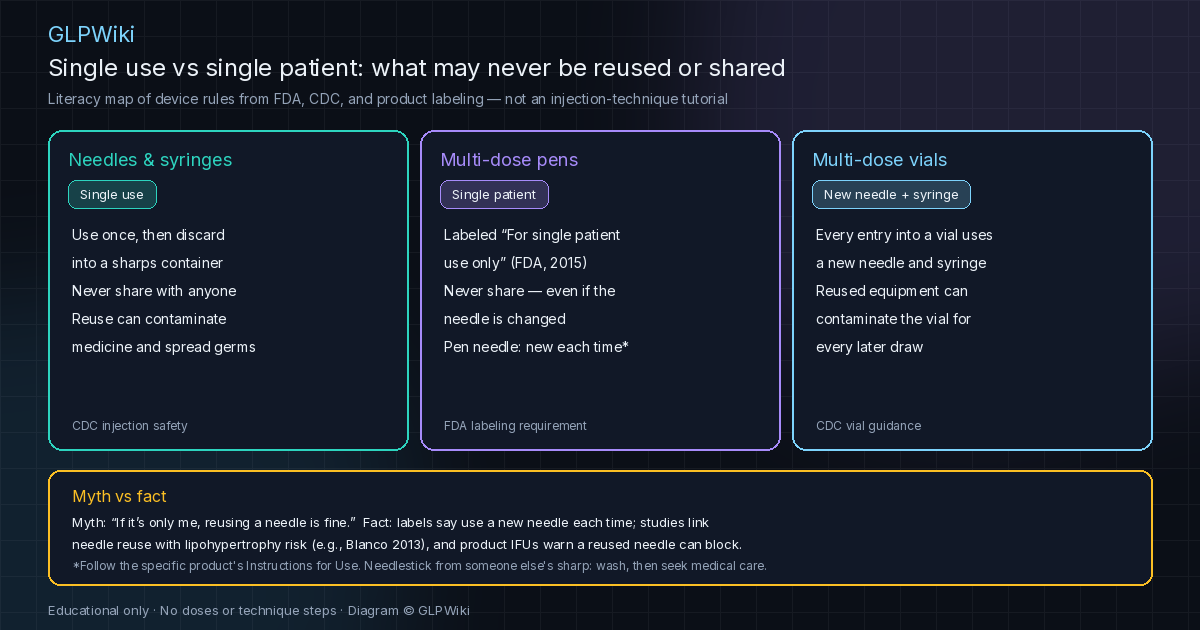Select 'Never share with anyone' line
This screenshot has height=630, width=1200.
point(154,291)
